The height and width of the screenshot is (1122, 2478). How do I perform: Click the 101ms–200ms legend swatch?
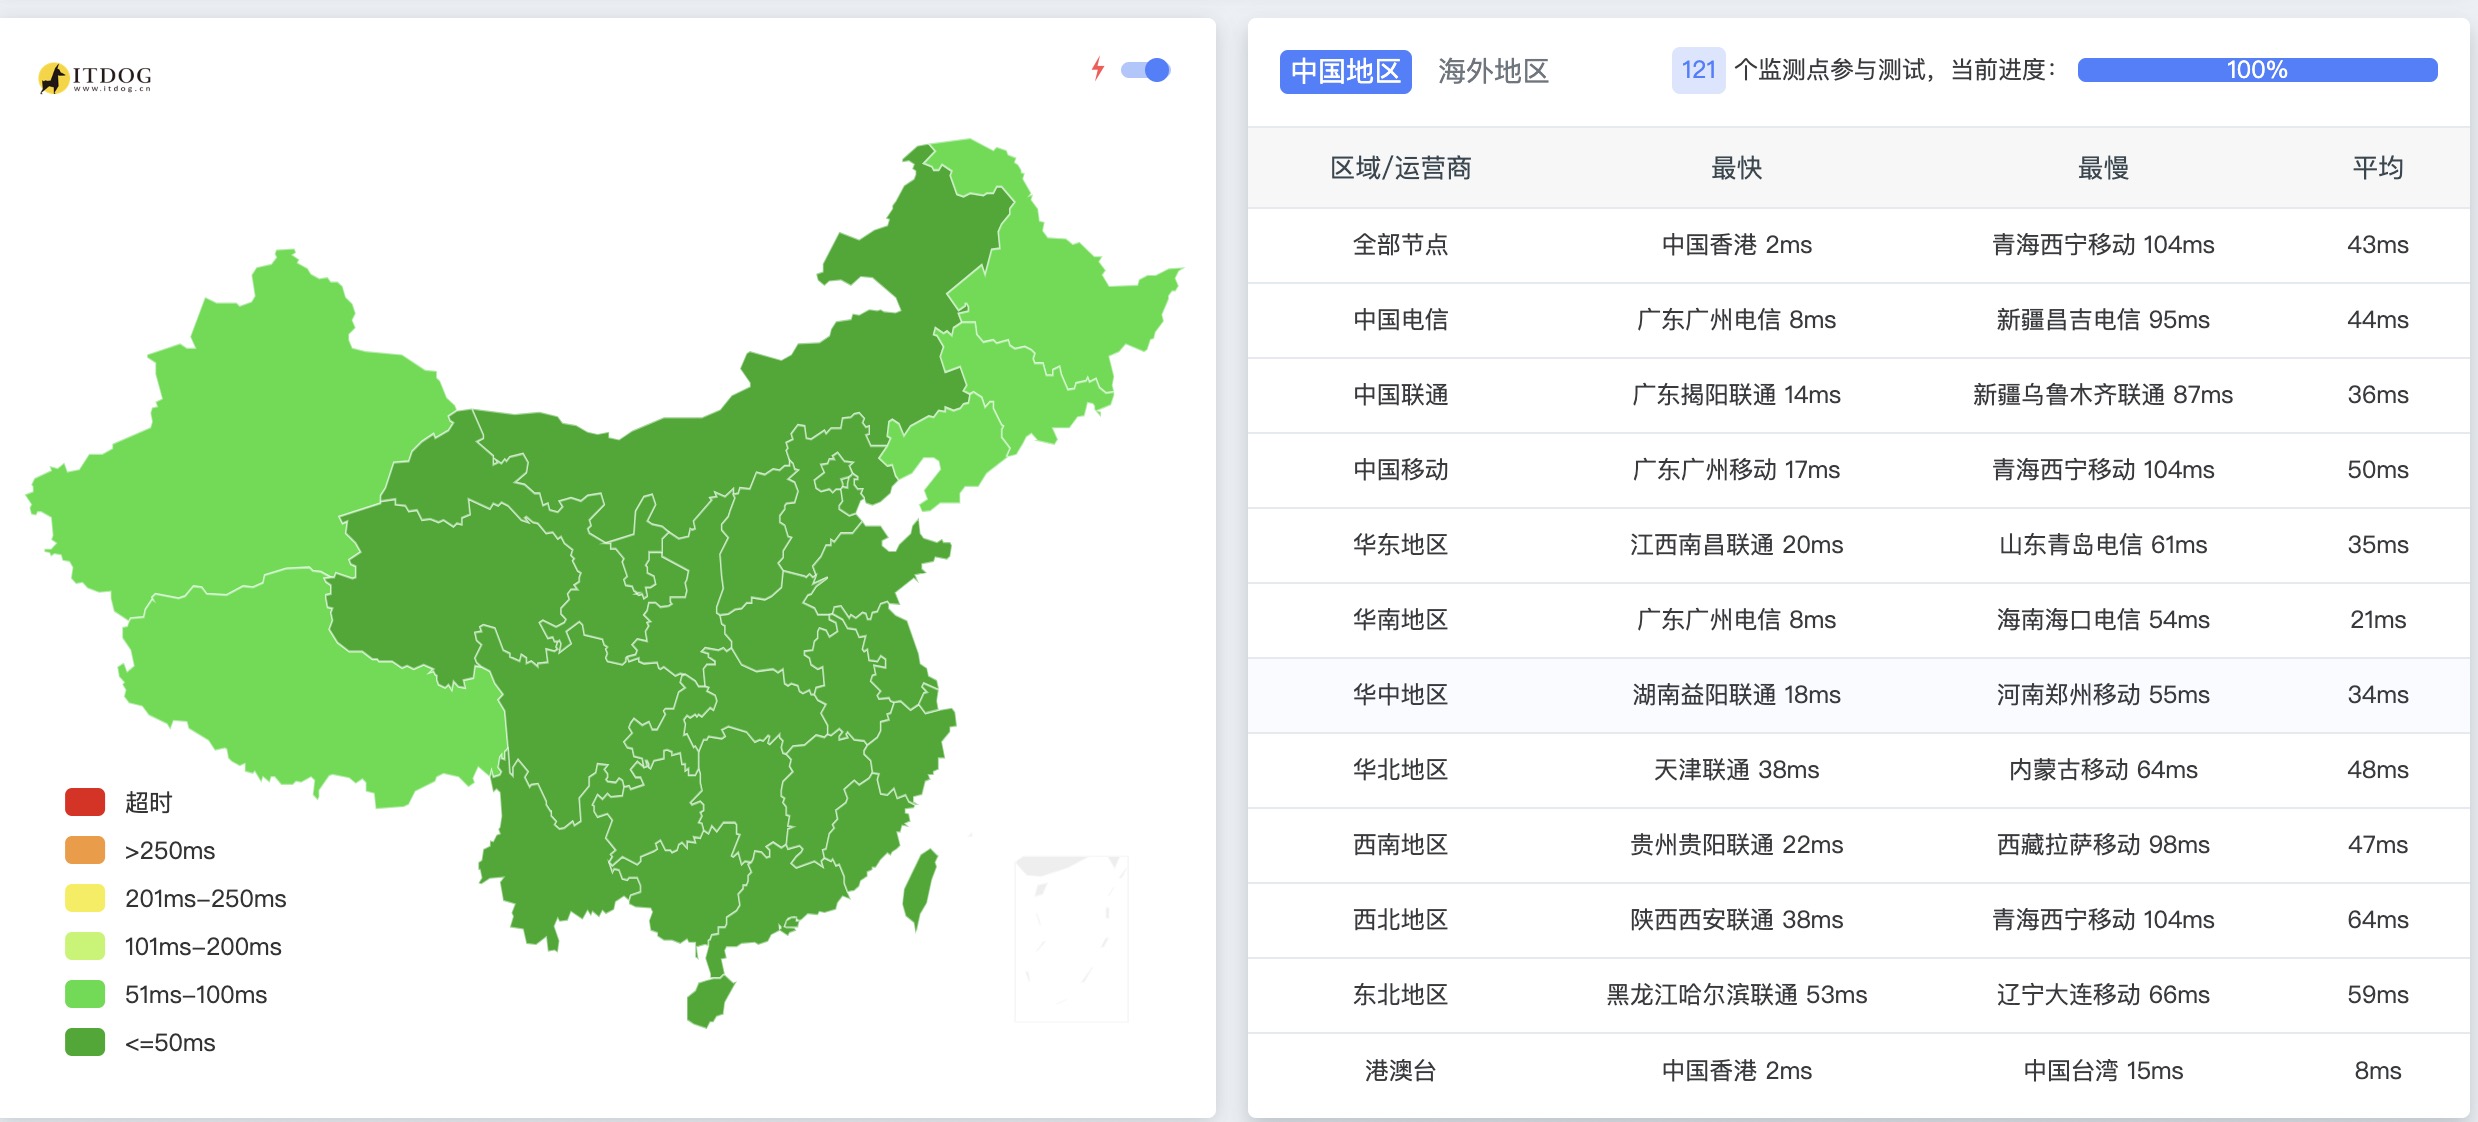click(85, 946)
